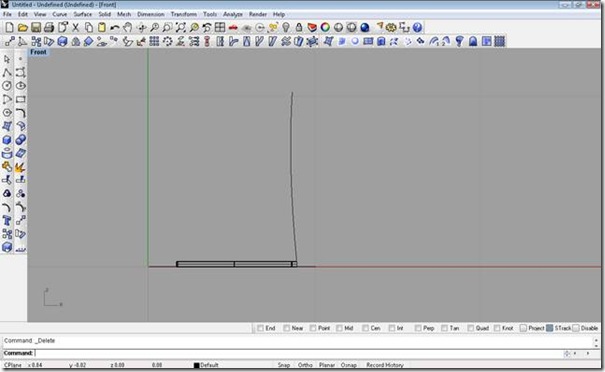Toggle Planar in the status bar
This screenshot has width=605, height=372.
click(326, 365)
